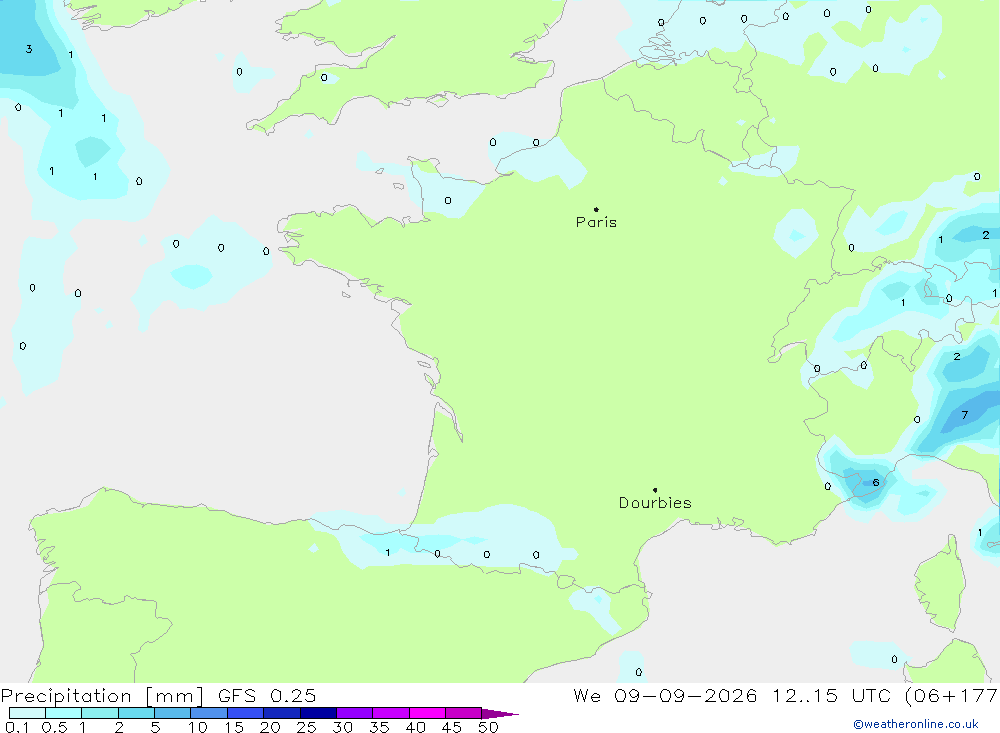Click the Dourbies map label
Viewport: 1000px width, 733px height.
655,503
